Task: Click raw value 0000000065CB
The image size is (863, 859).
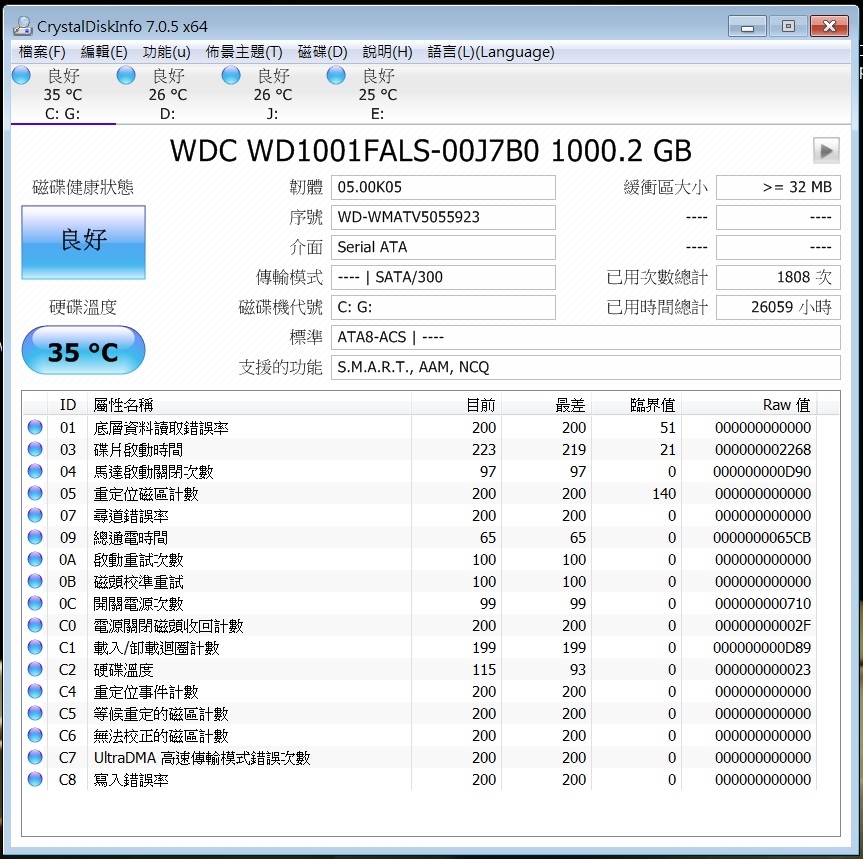Action: coord(762,538)
